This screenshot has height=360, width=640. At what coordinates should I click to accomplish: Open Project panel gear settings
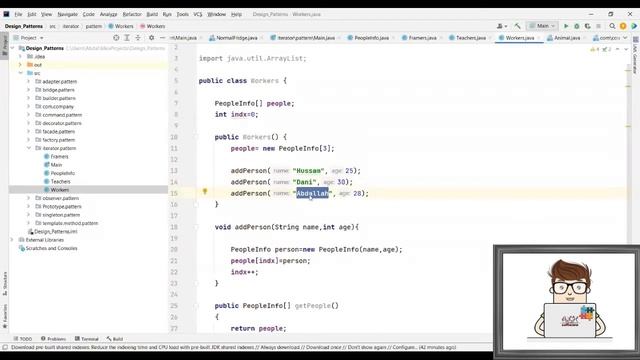tap(151, 38)
